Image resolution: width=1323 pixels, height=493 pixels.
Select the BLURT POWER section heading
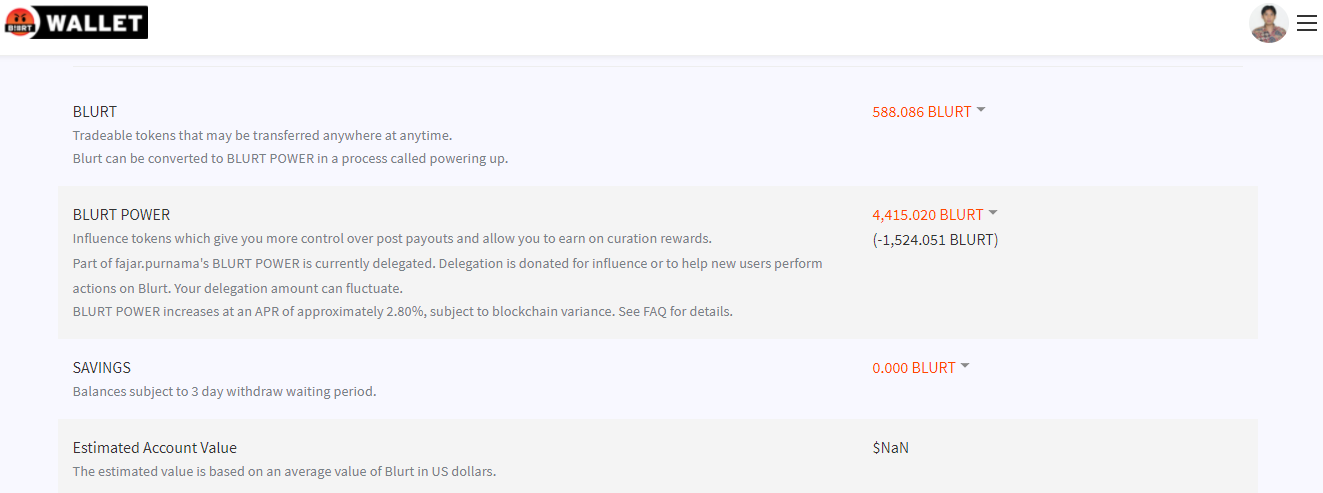point(121,215)
